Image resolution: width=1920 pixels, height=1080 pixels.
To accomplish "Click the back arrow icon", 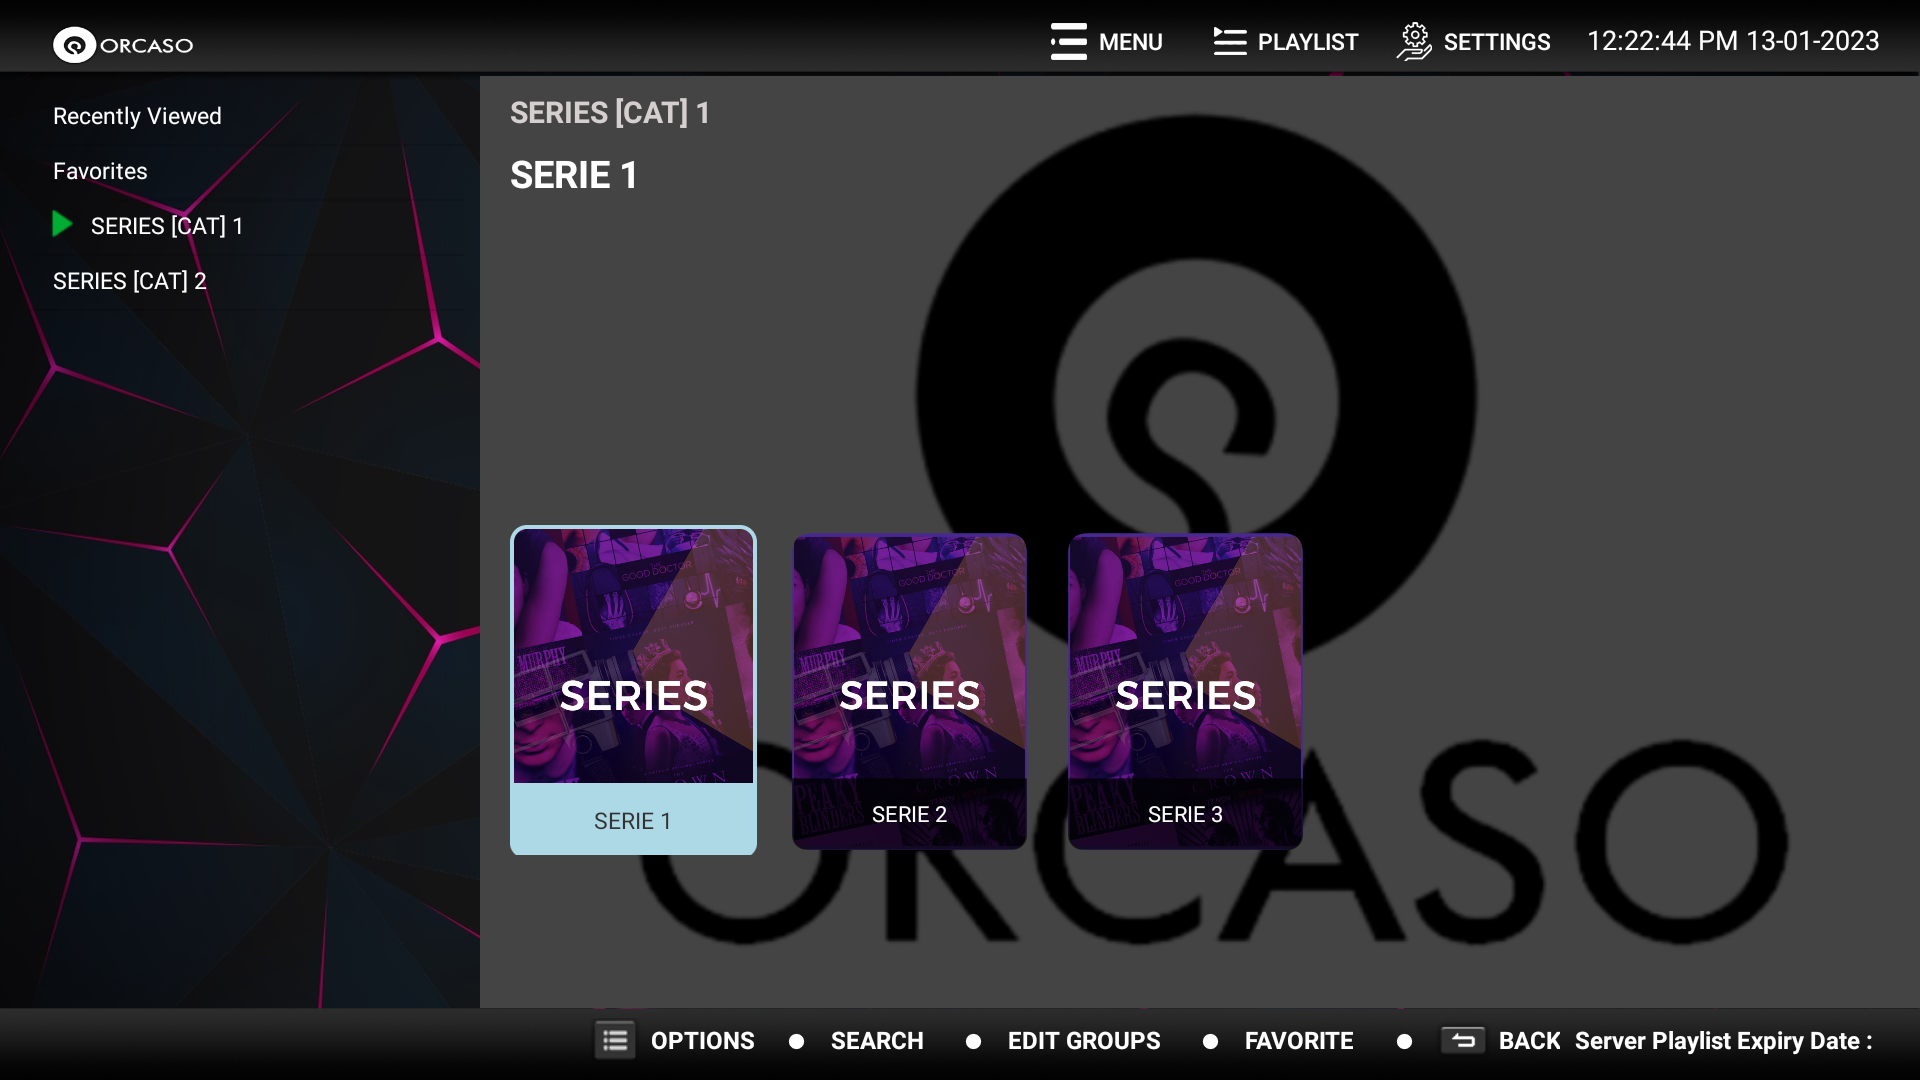I will pos(1463,1040).
